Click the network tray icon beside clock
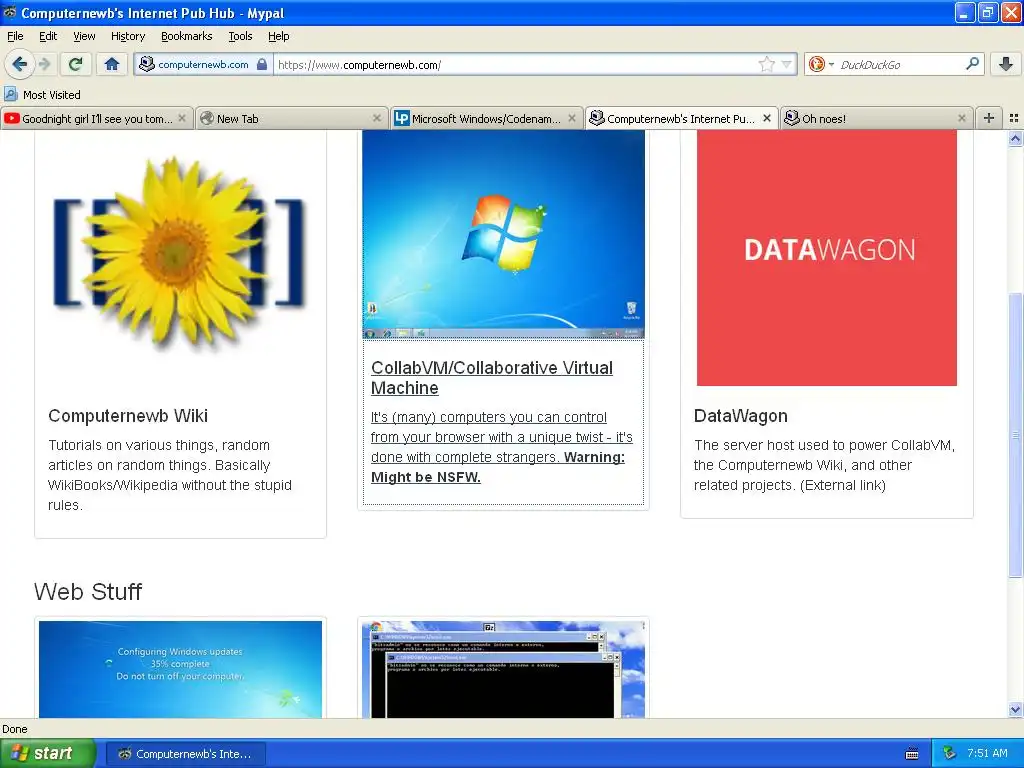The width and height of the screenshot is (1024, 768). [950, 753]
